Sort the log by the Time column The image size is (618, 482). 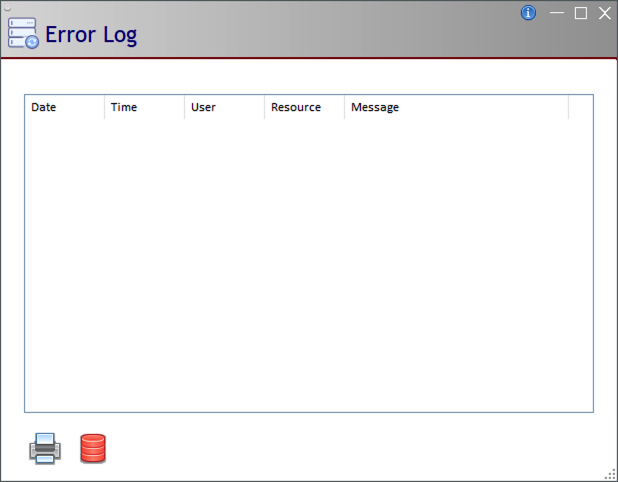click(x=144, y=107)
